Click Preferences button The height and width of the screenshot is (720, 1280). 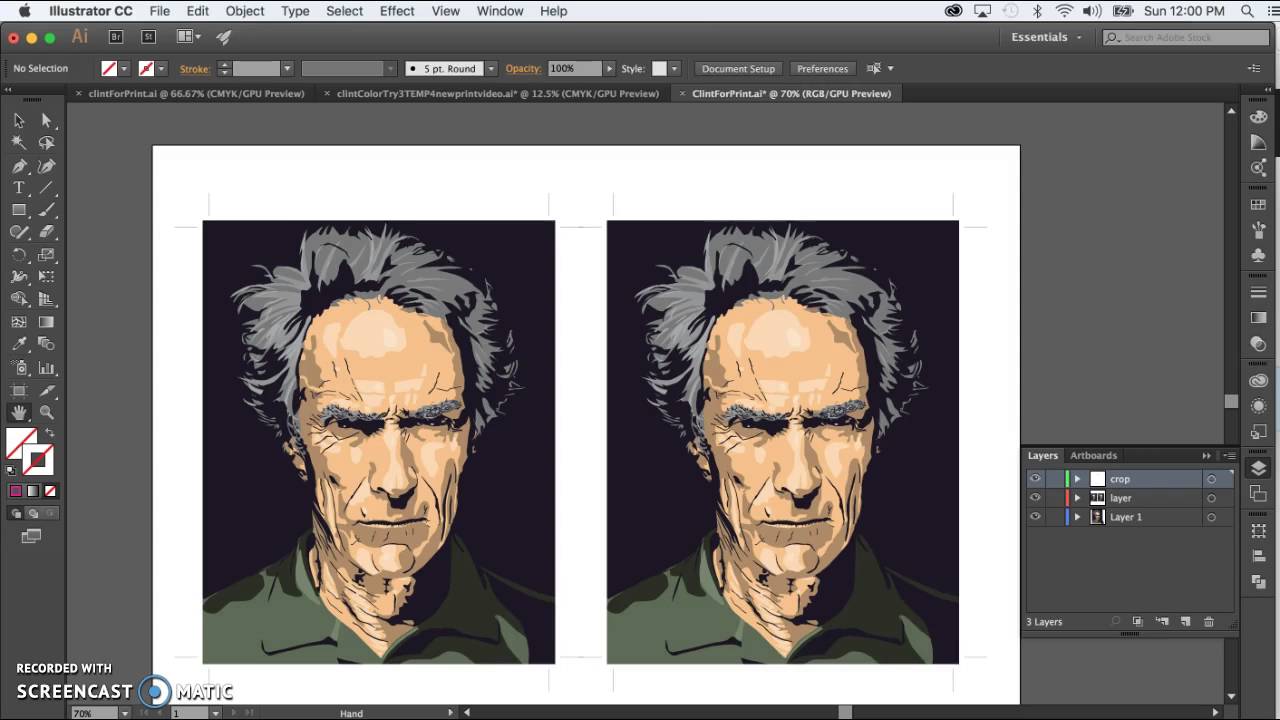[822, 69]
